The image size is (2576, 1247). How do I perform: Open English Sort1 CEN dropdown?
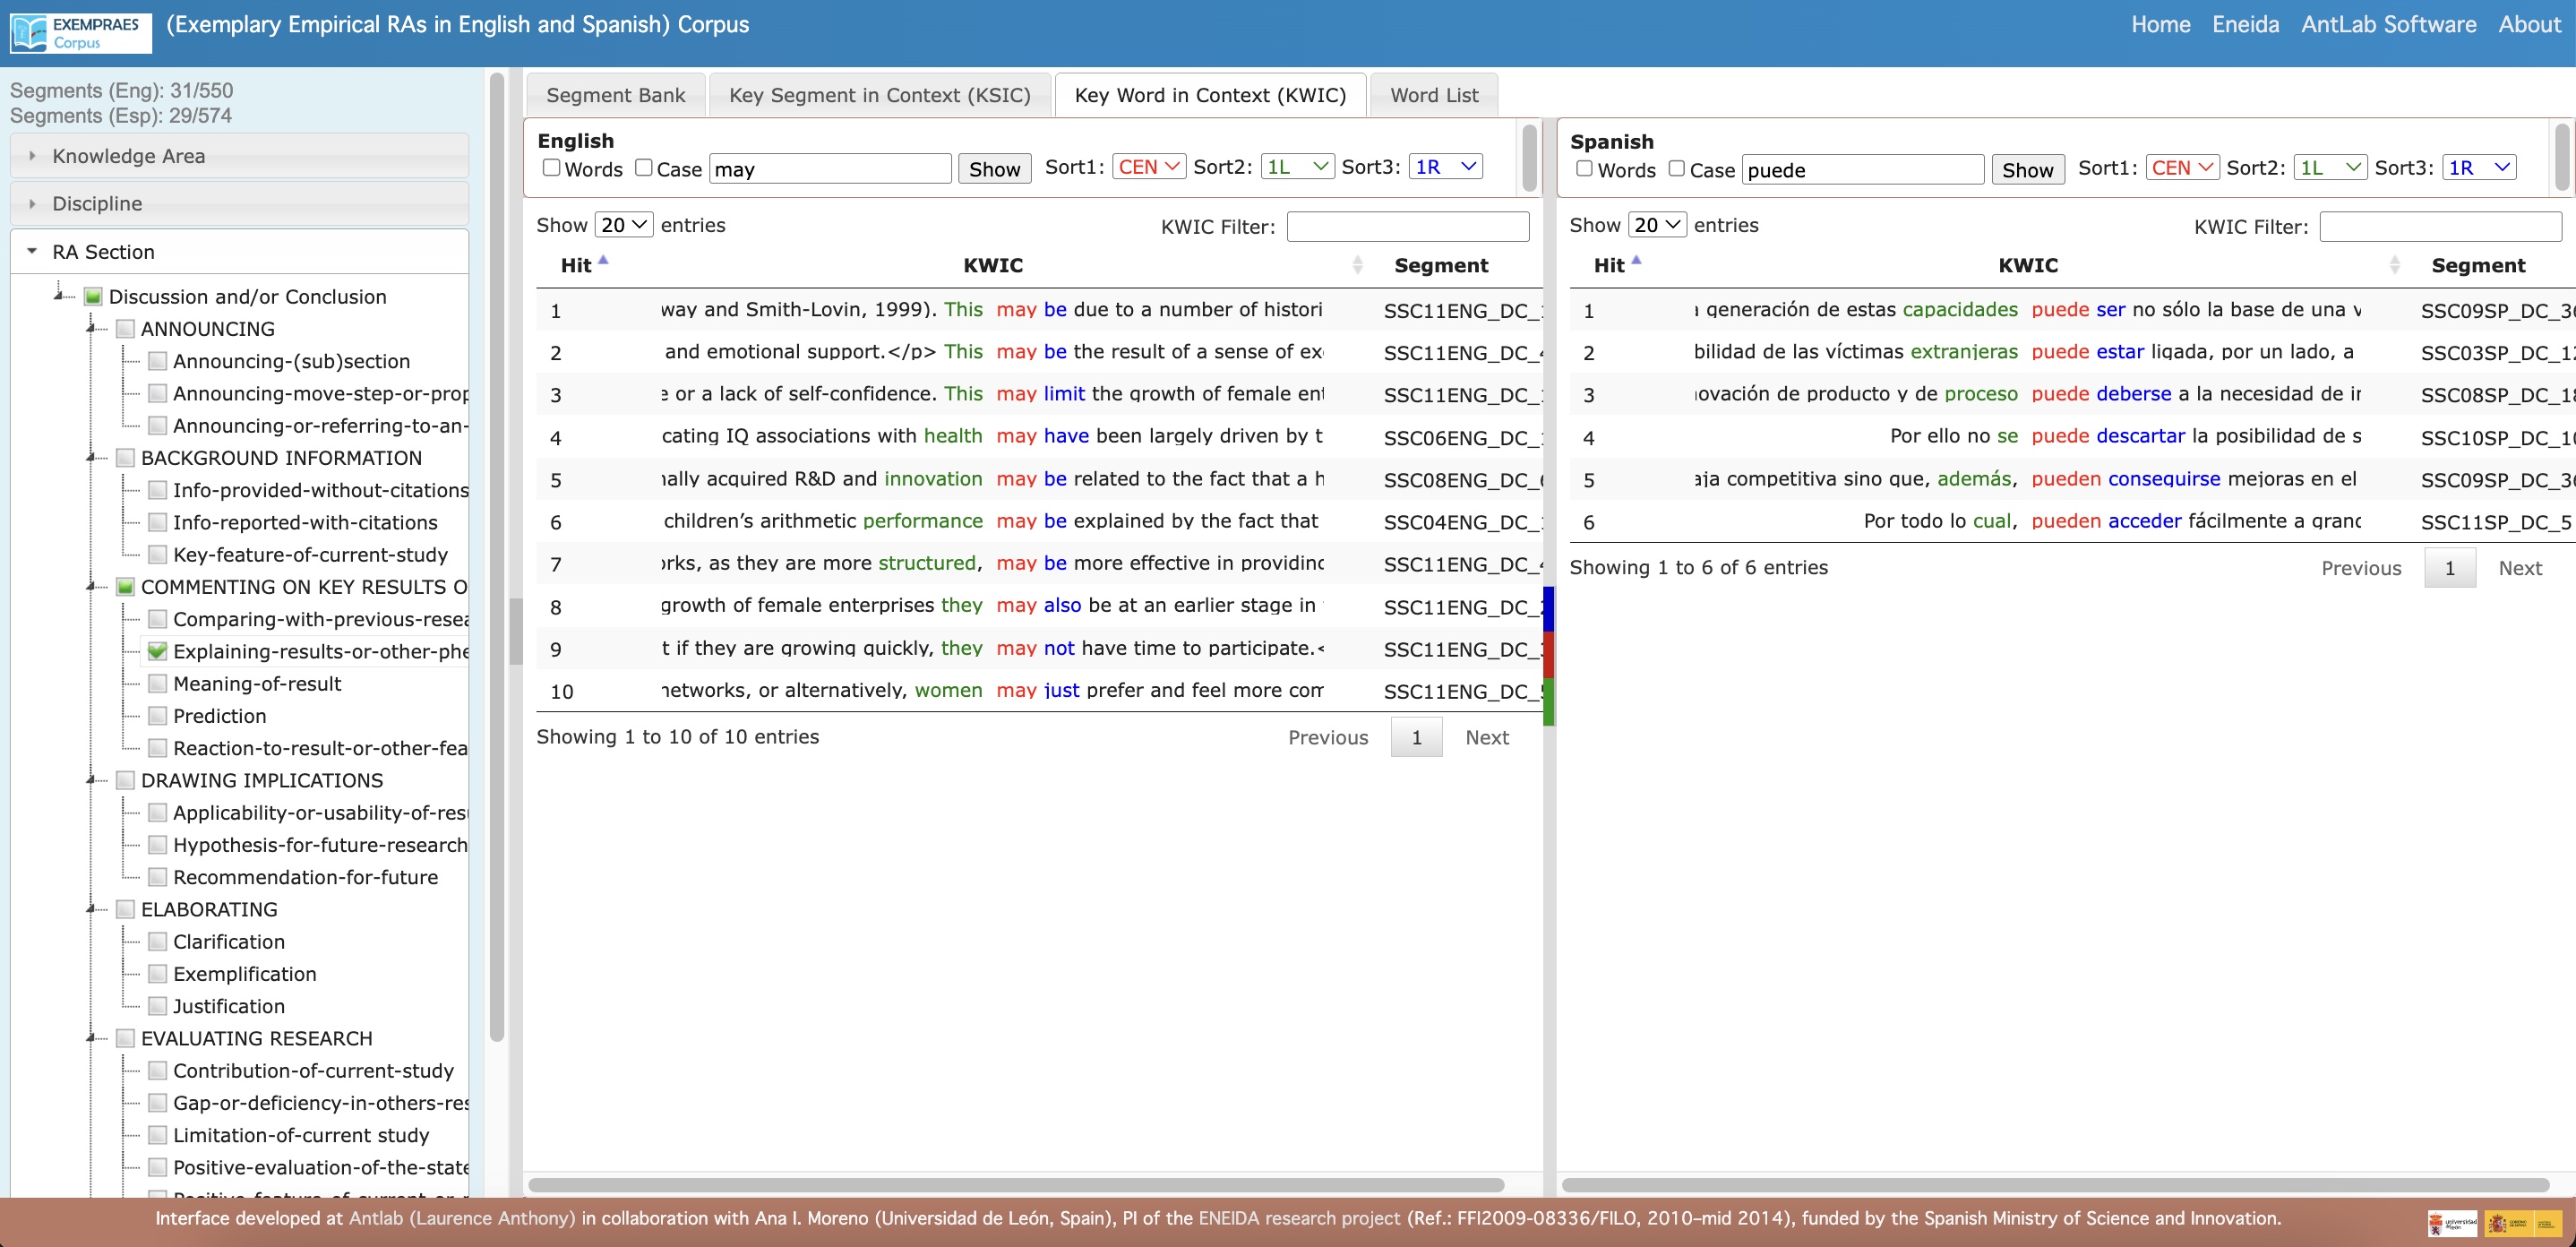tap(1148, 166)
